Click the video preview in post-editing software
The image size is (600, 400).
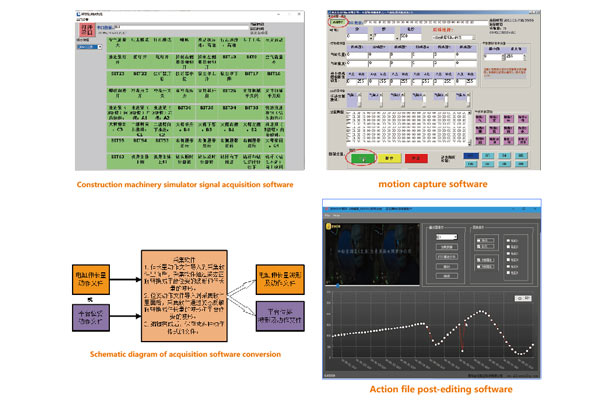coord(372,254)
